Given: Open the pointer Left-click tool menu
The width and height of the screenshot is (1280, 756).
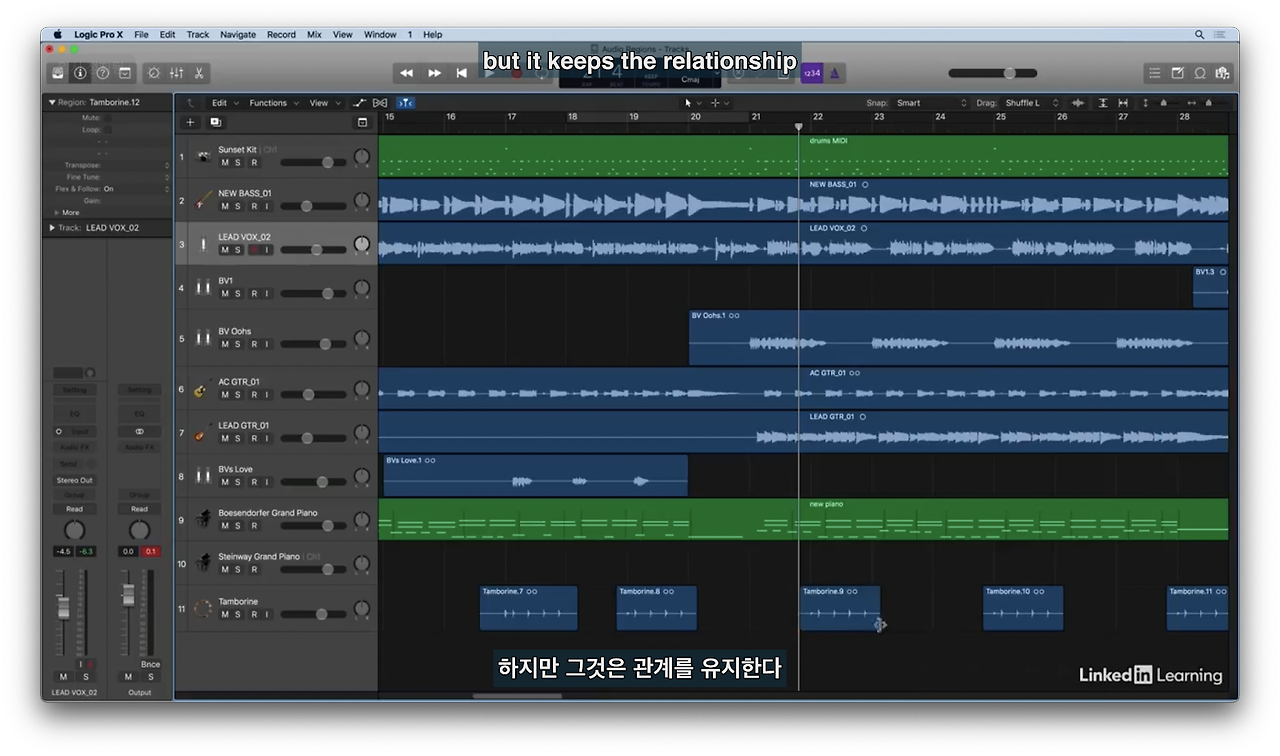Looking at the screenshot, I should pyautogui.click(x=692, y=103).
